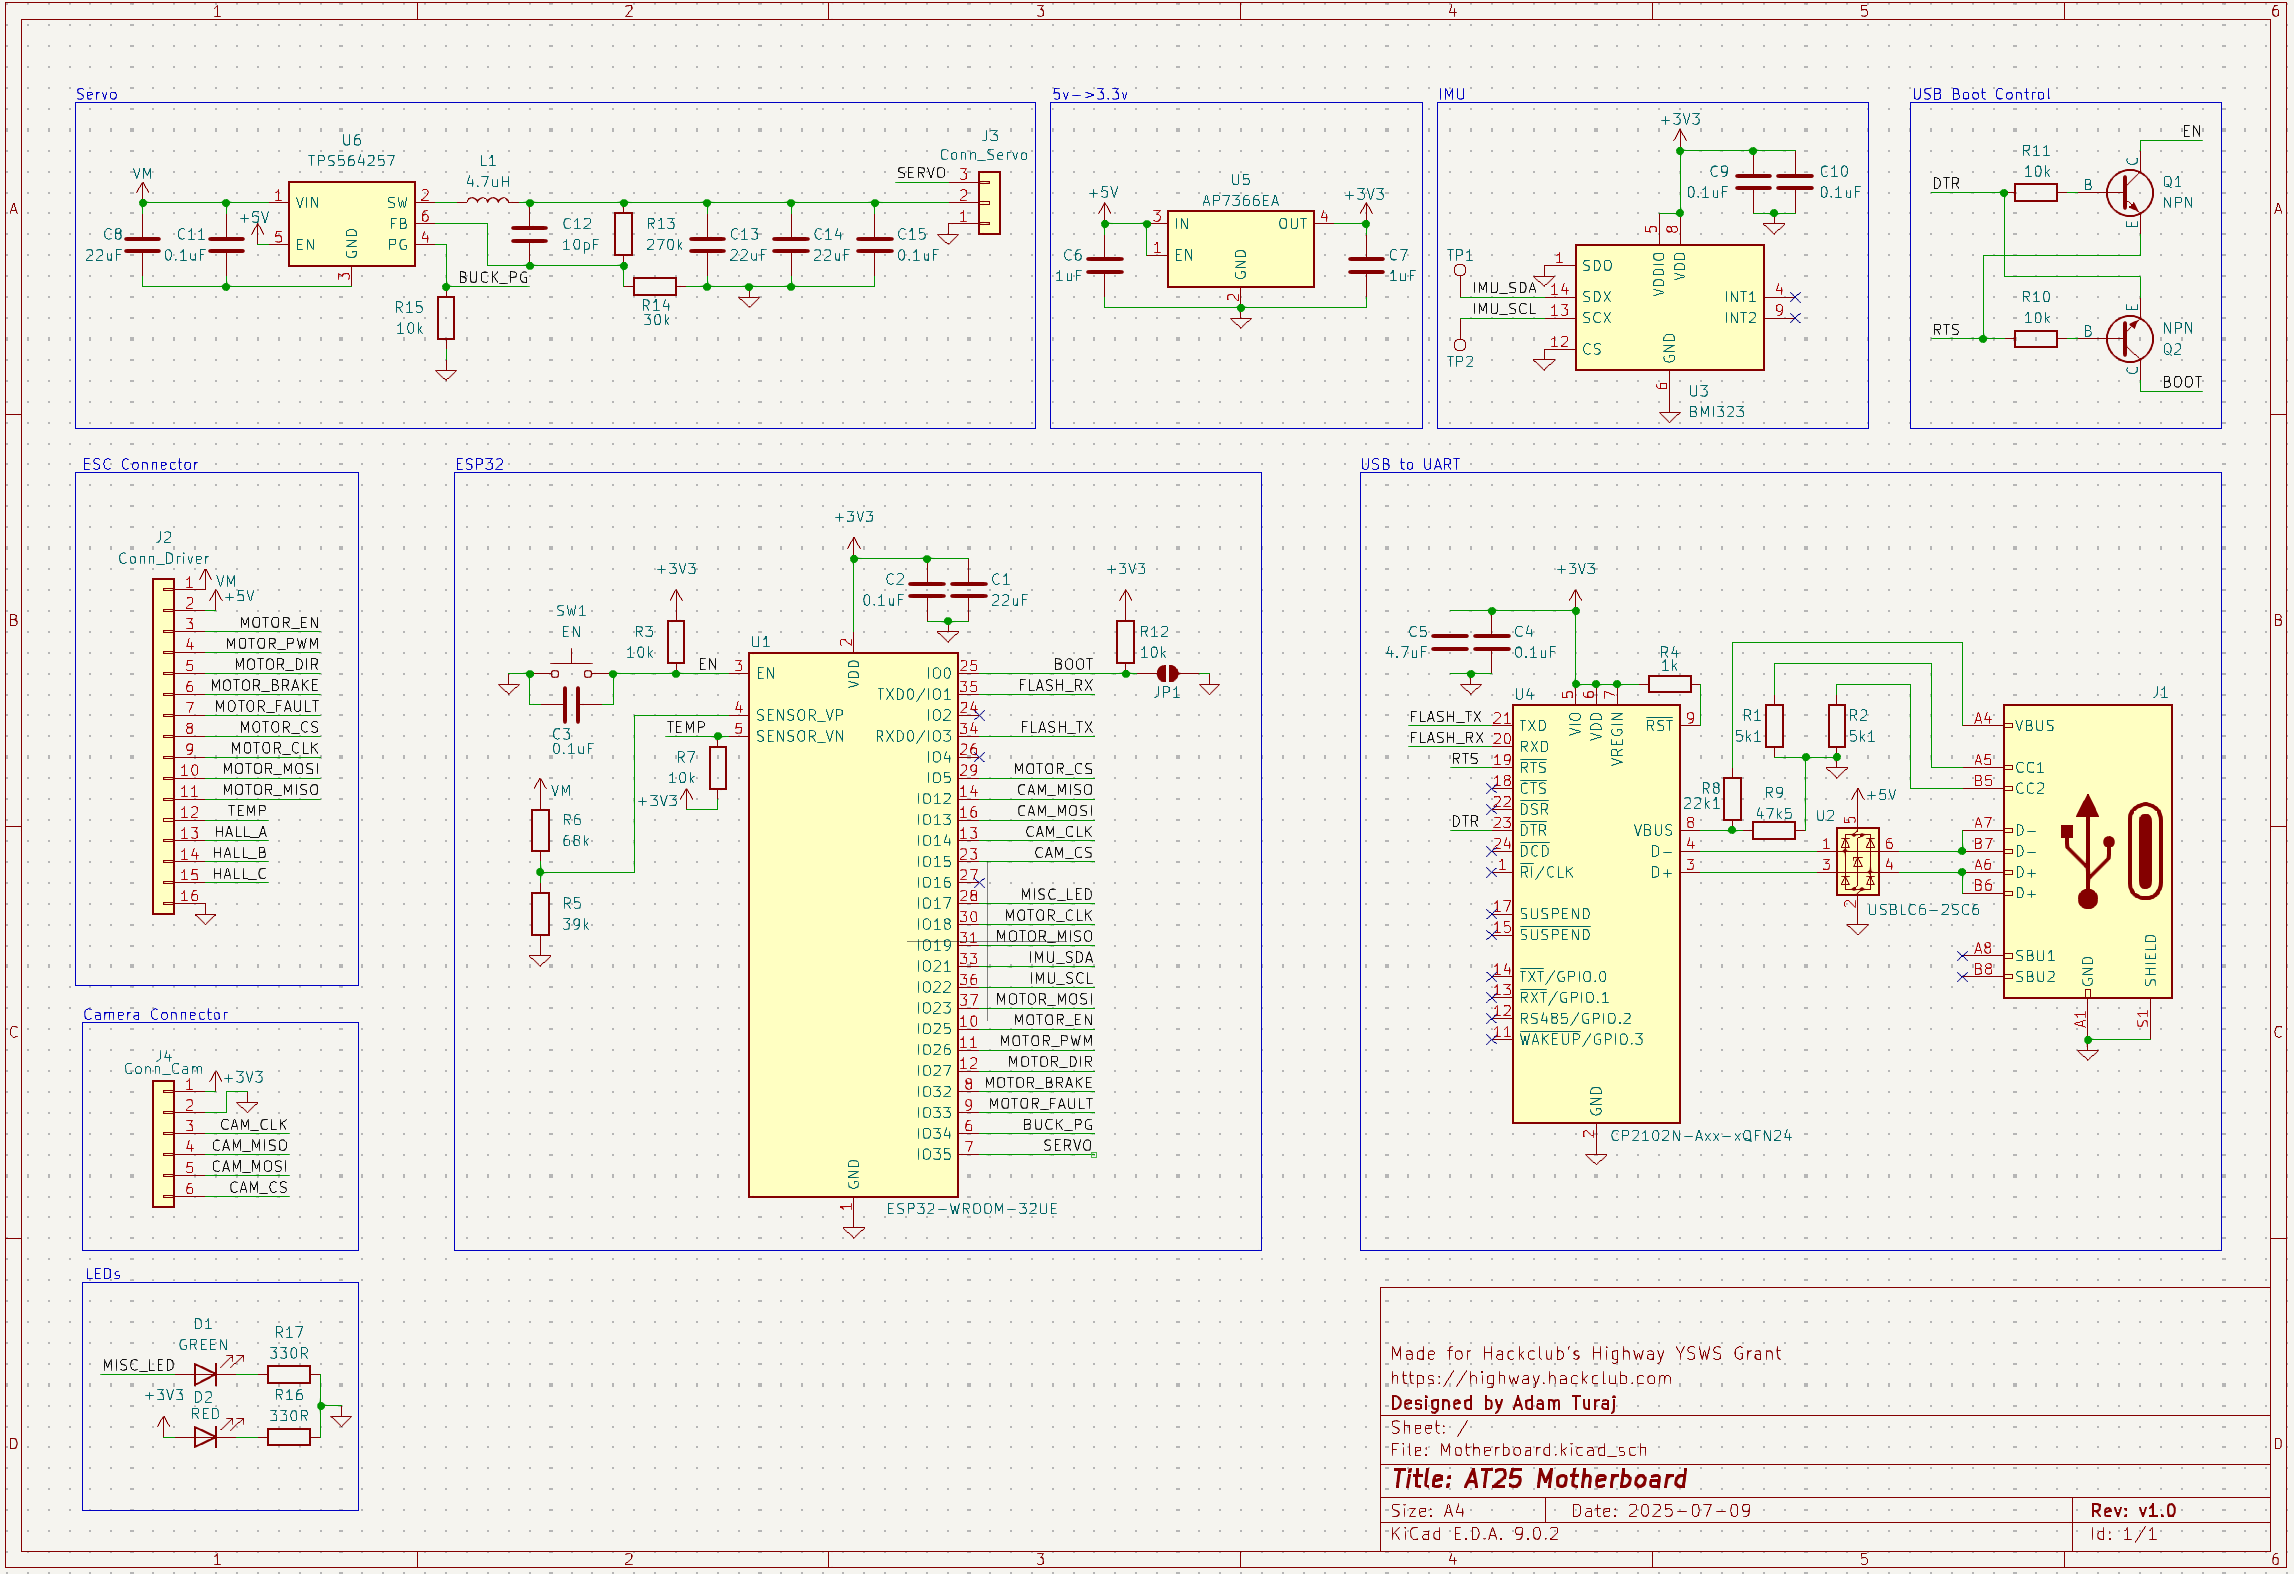Click the 'Rev: v1.0' revision field

pyautogui.click(x=2133, y=1510)
